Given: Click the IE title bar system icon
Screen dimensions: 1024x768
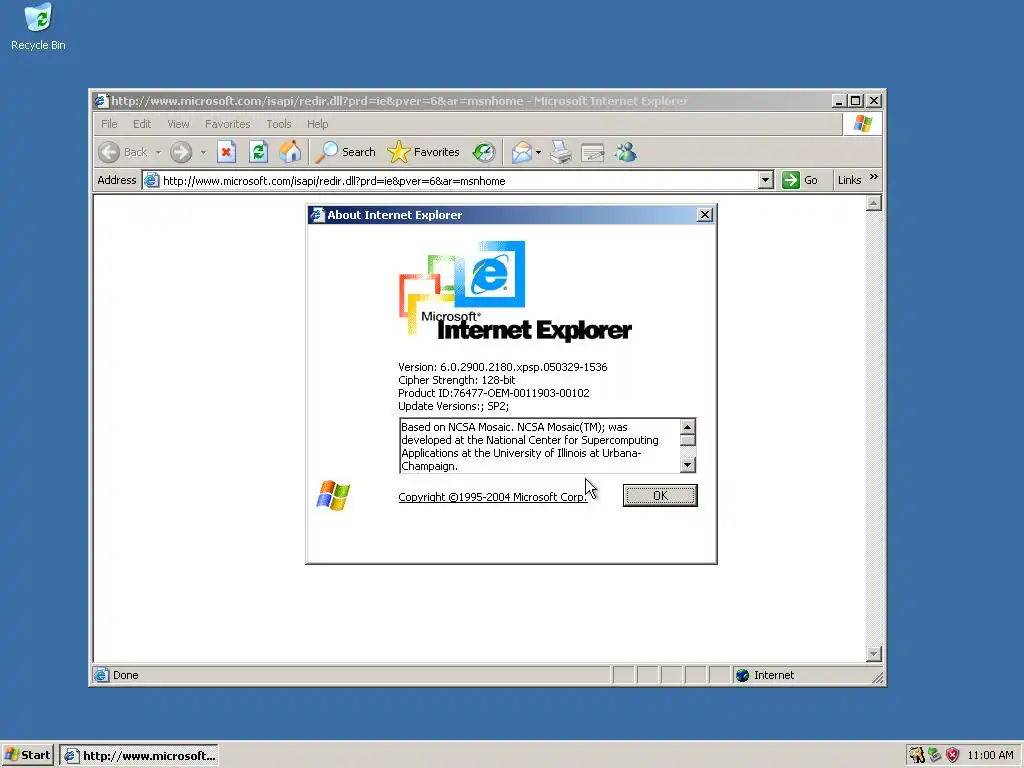Looking at the screenshot, I should [x=100, y=101].
